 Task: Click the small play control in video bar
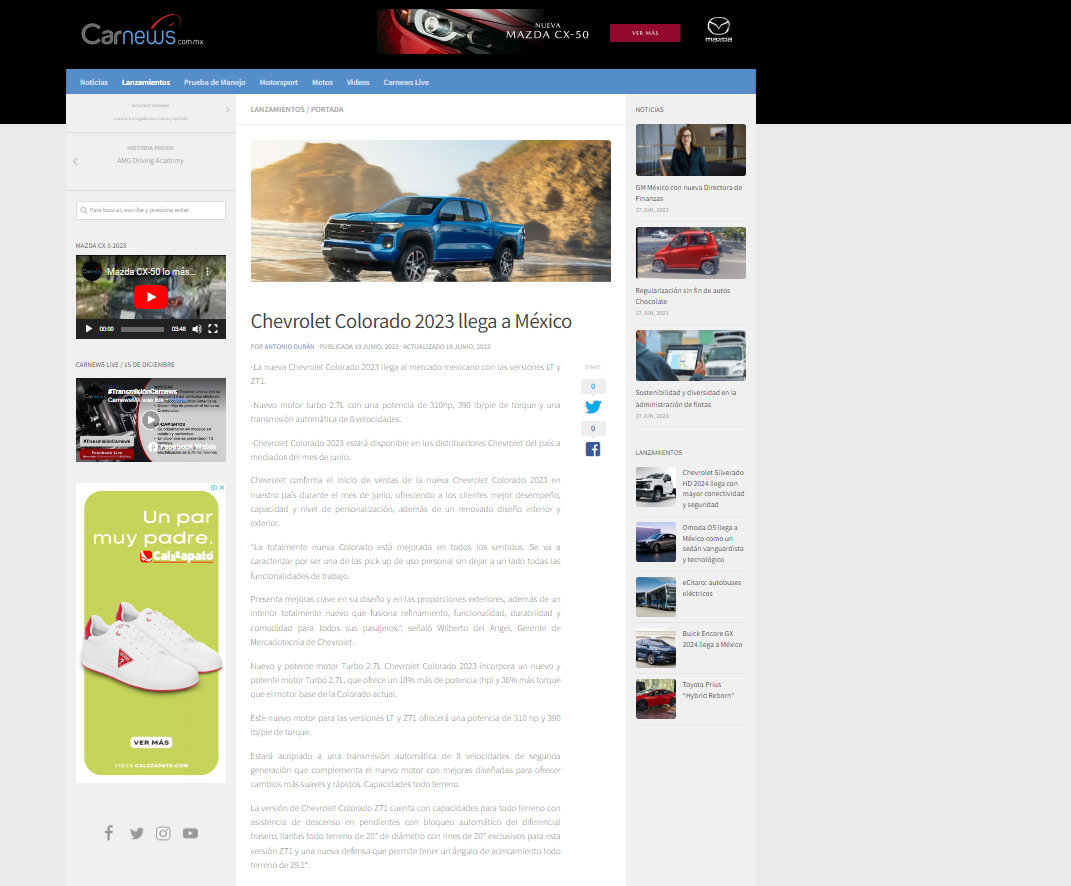[89, 329]
